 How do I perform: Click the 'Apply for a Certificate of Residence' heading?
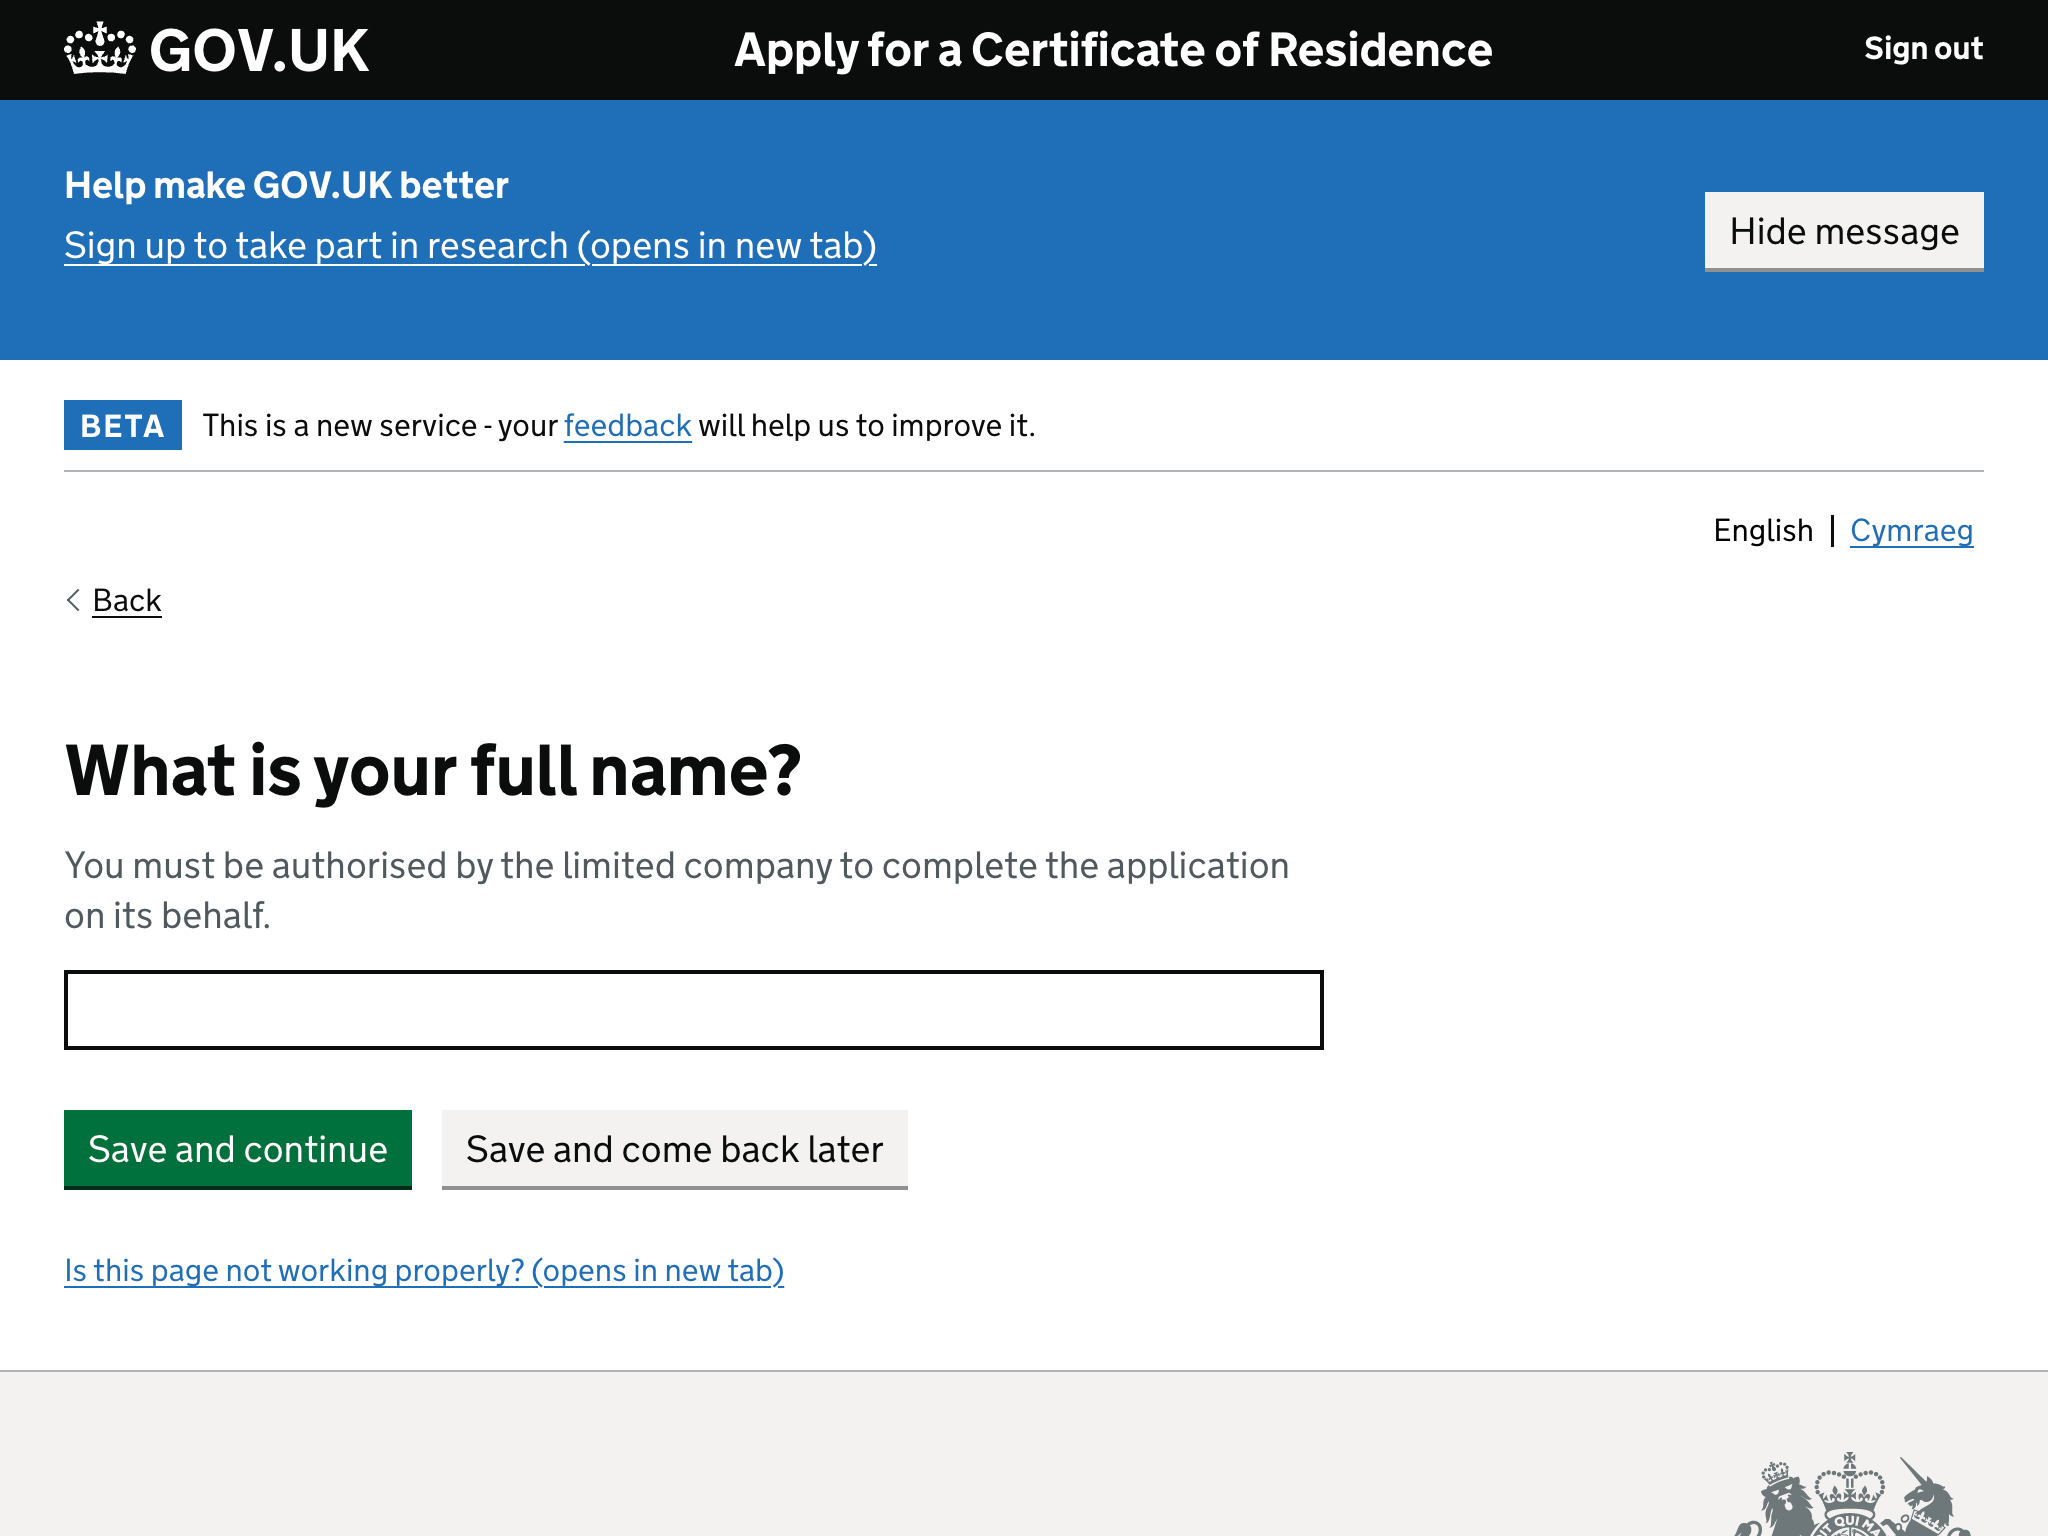pos(1112,49)
